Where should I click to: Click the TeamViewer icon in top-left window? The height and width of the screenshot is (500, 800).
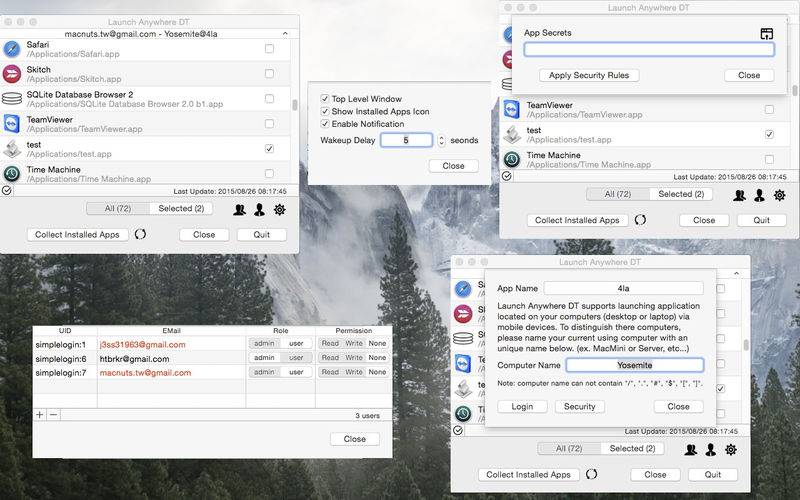(x=12, y=123)
